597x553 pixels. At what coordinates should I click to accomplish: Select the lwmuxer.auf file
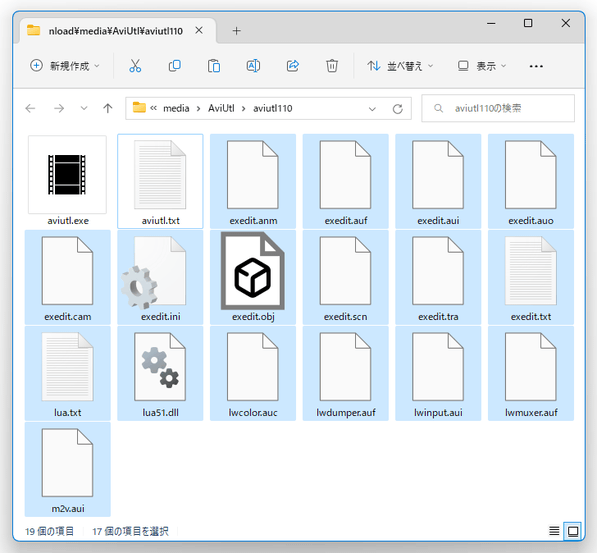(531, 373)
